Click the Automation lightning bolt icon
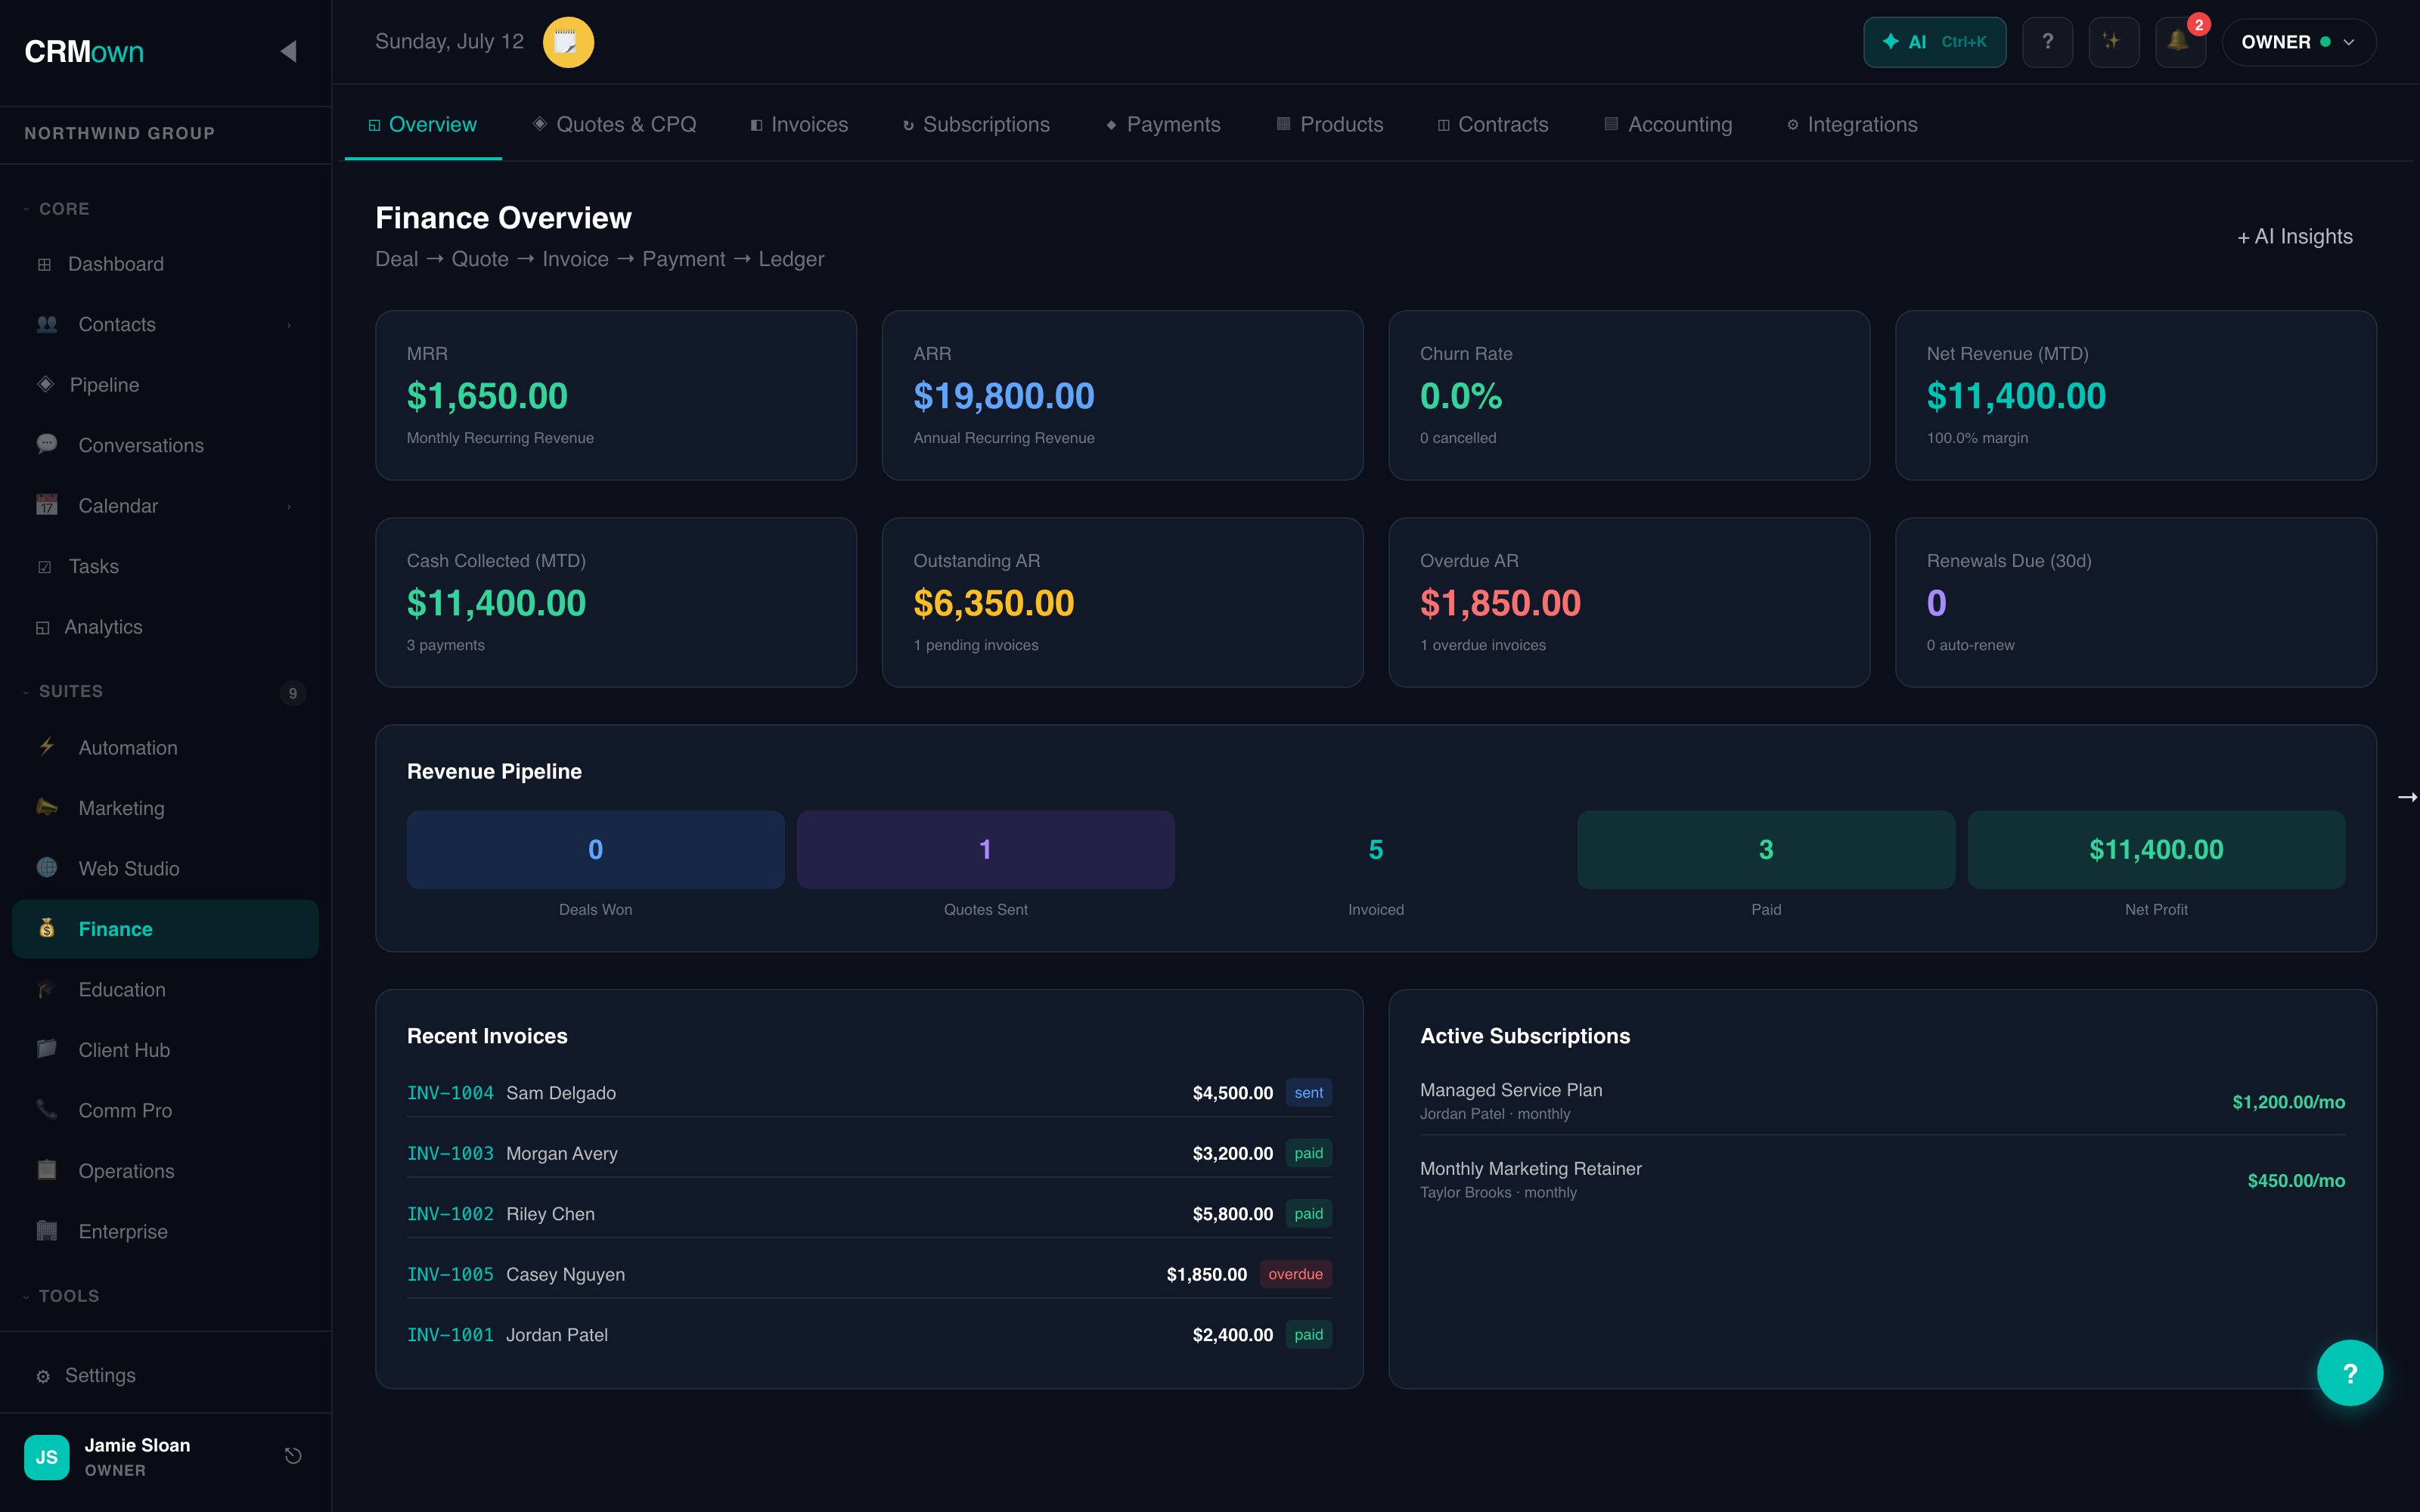 [x=47, y=747]
